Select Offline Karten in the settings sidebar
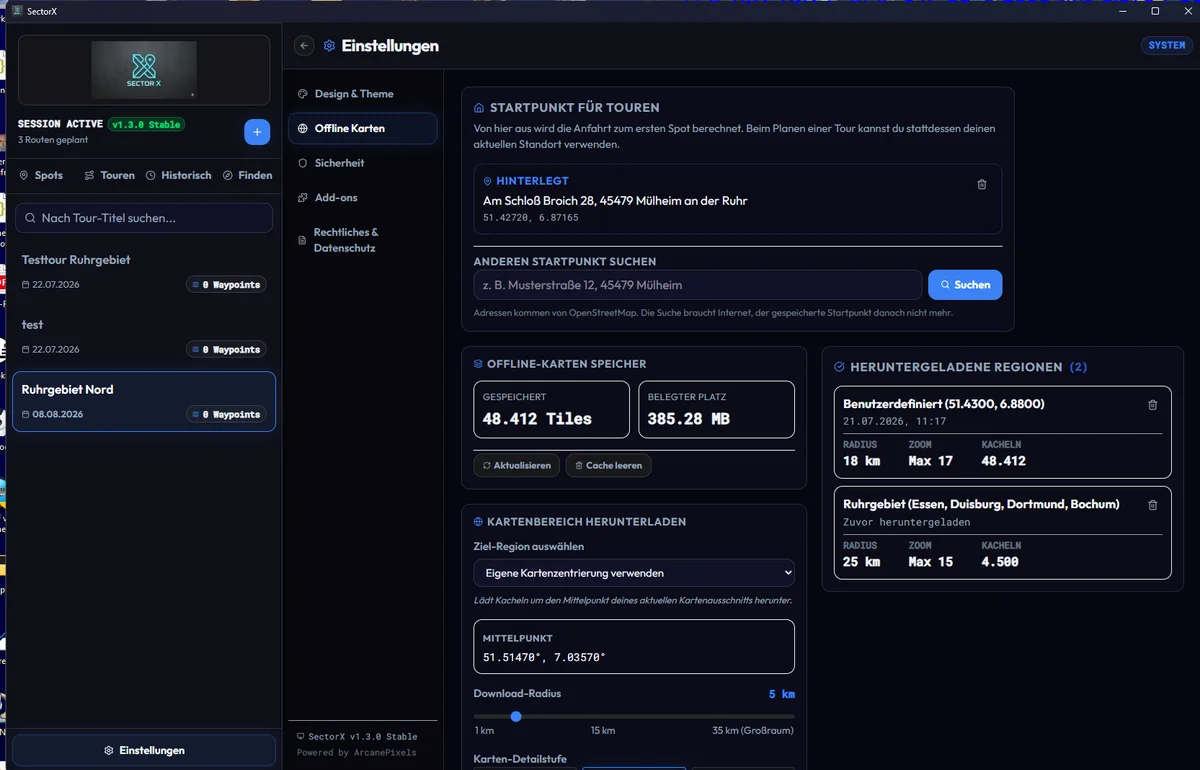Image resolution: width=1200 pixels, height=770 pixels. [x=363, y=129]
